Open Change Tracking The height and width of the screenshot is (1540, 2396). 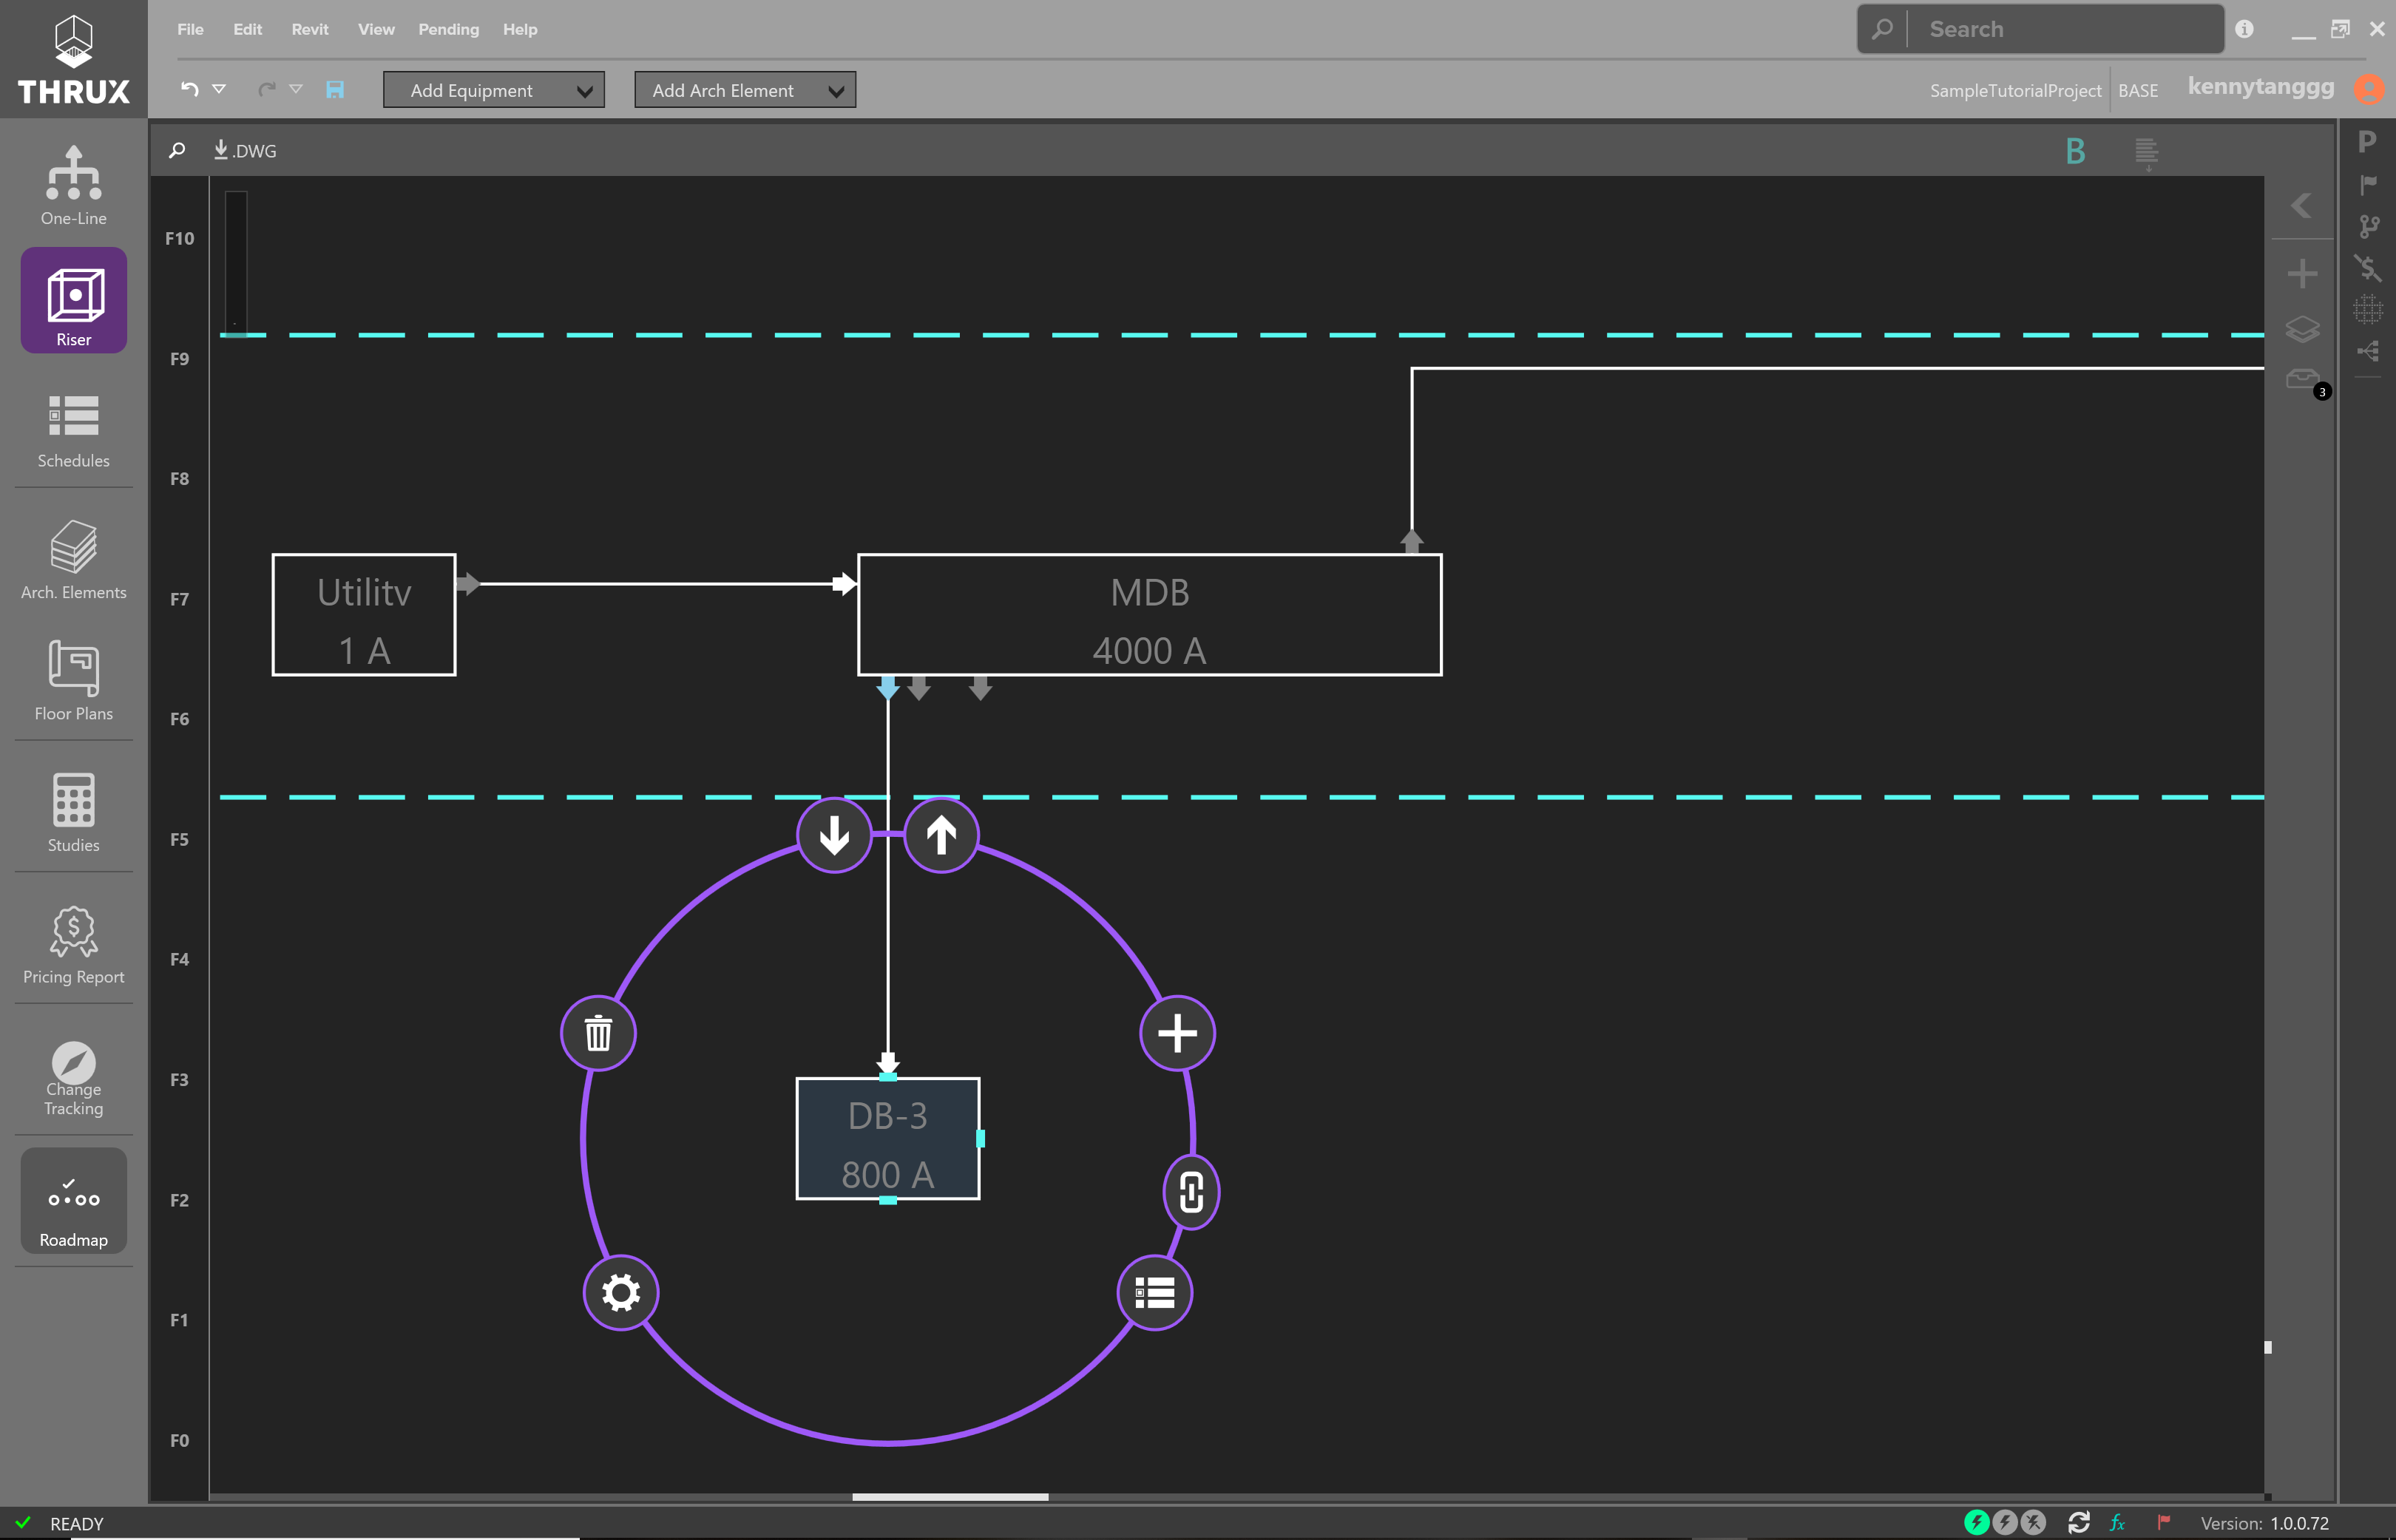pyautogui.click(x=73, y=1078)
